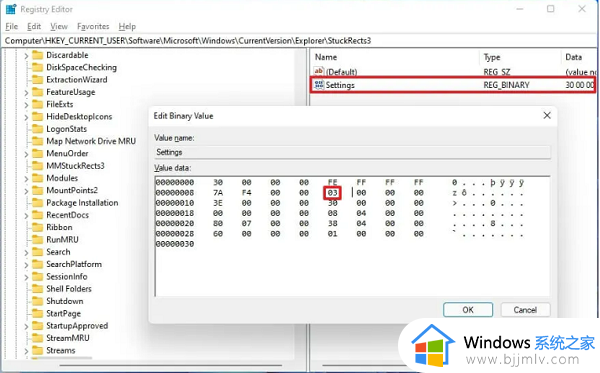Expand the SessionInfo key
The width and height of the screenshot is (600, 373).
[26, 277]
